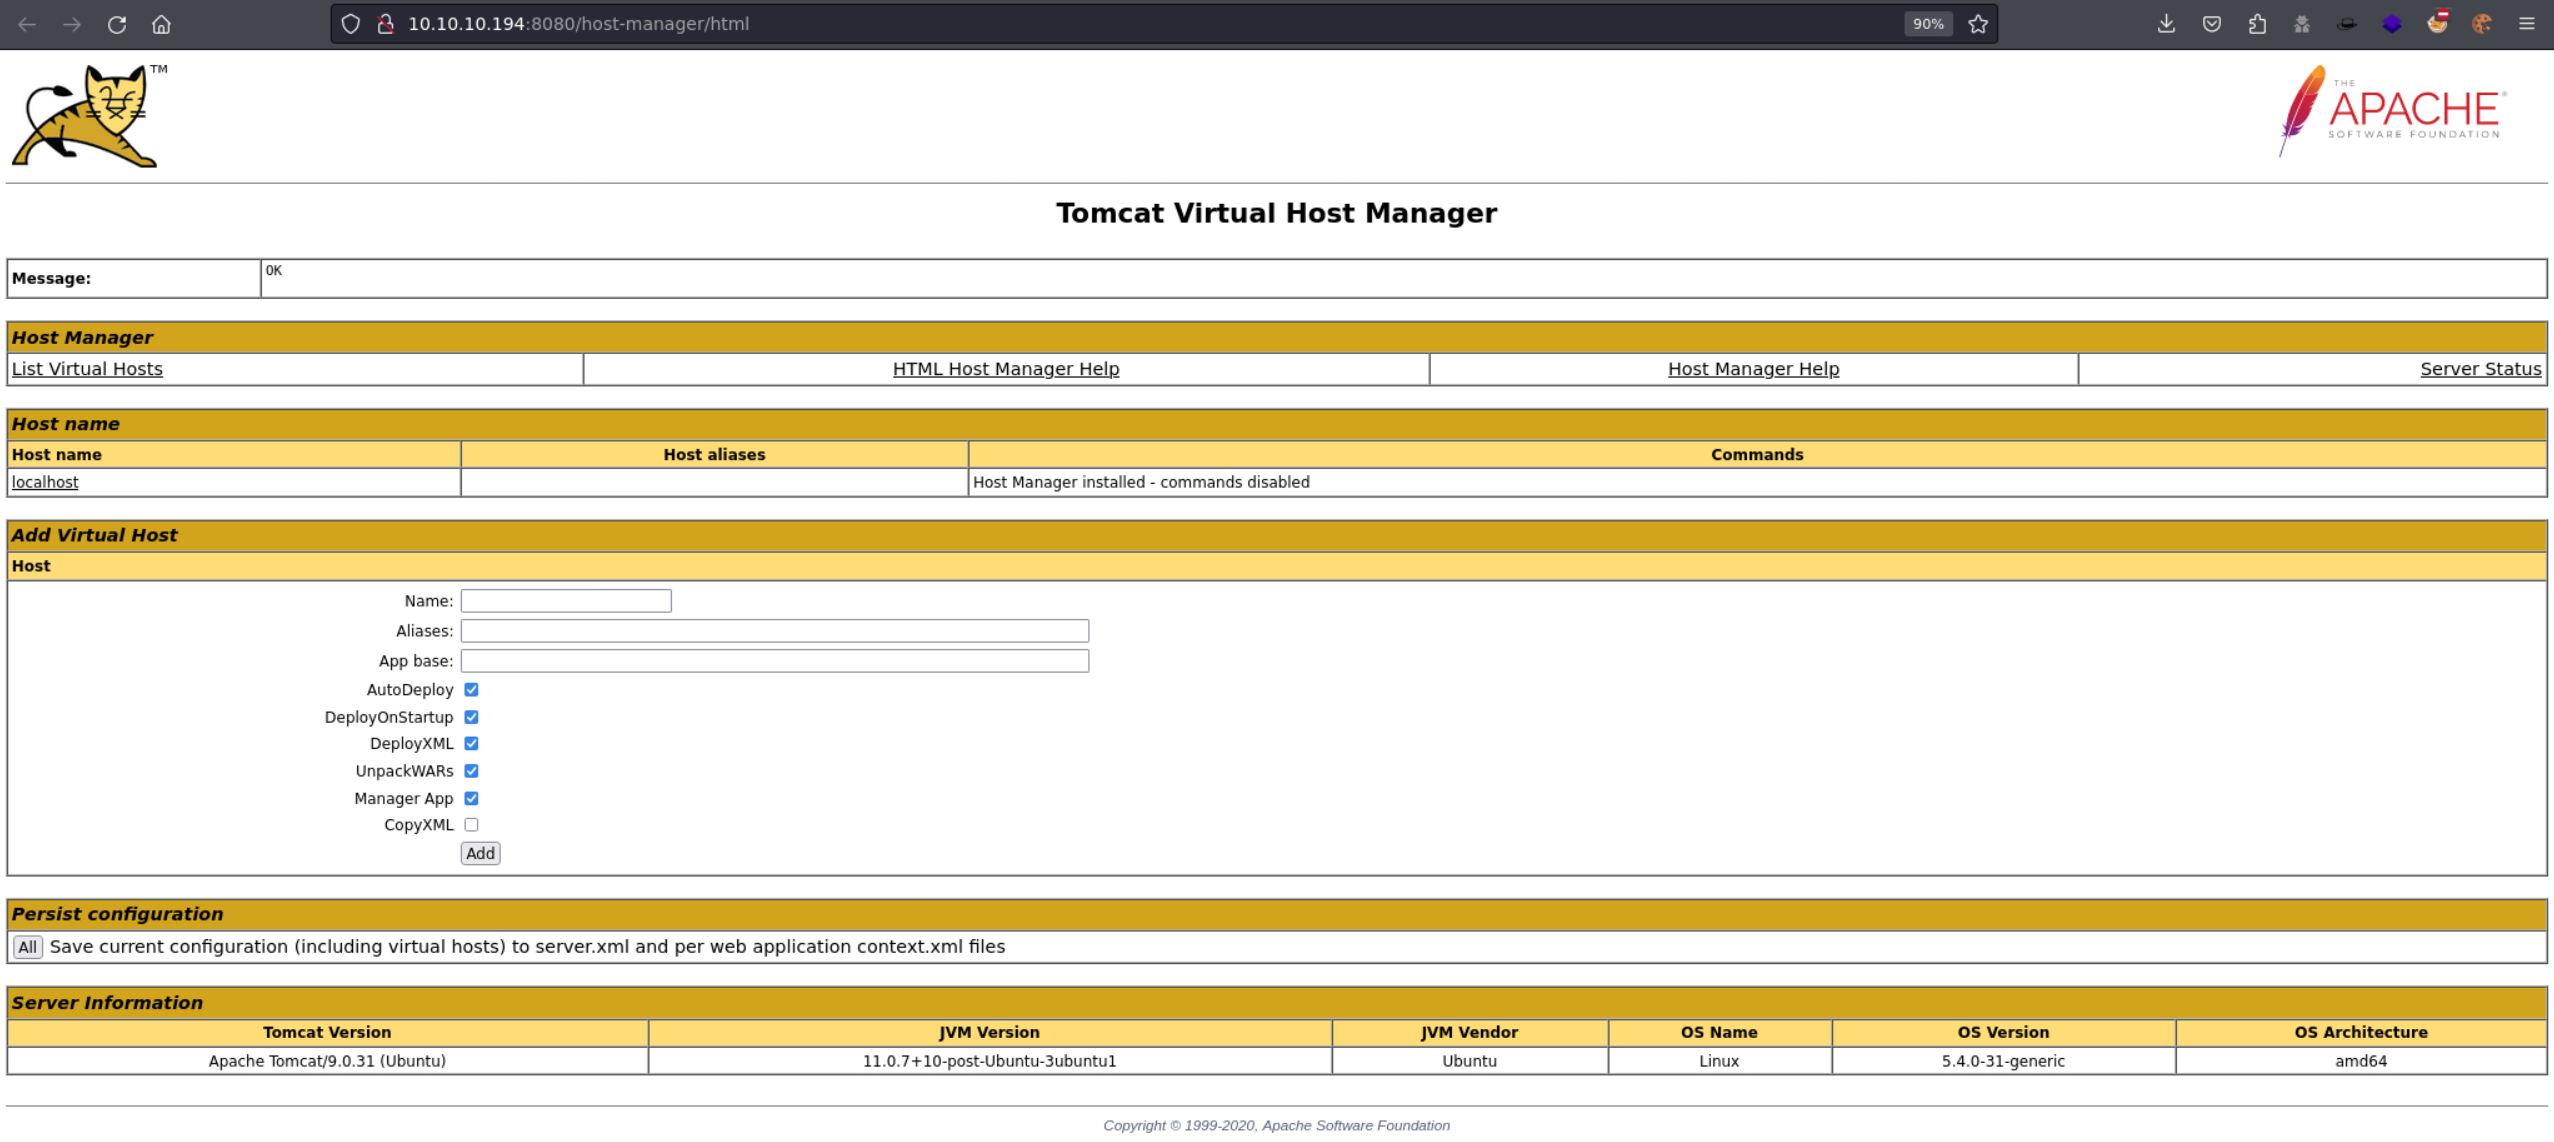Image resolution: width=2554 pixels, height=1142 pixels.
Task: Click the Aliases input field
Action: click(775, 631)
